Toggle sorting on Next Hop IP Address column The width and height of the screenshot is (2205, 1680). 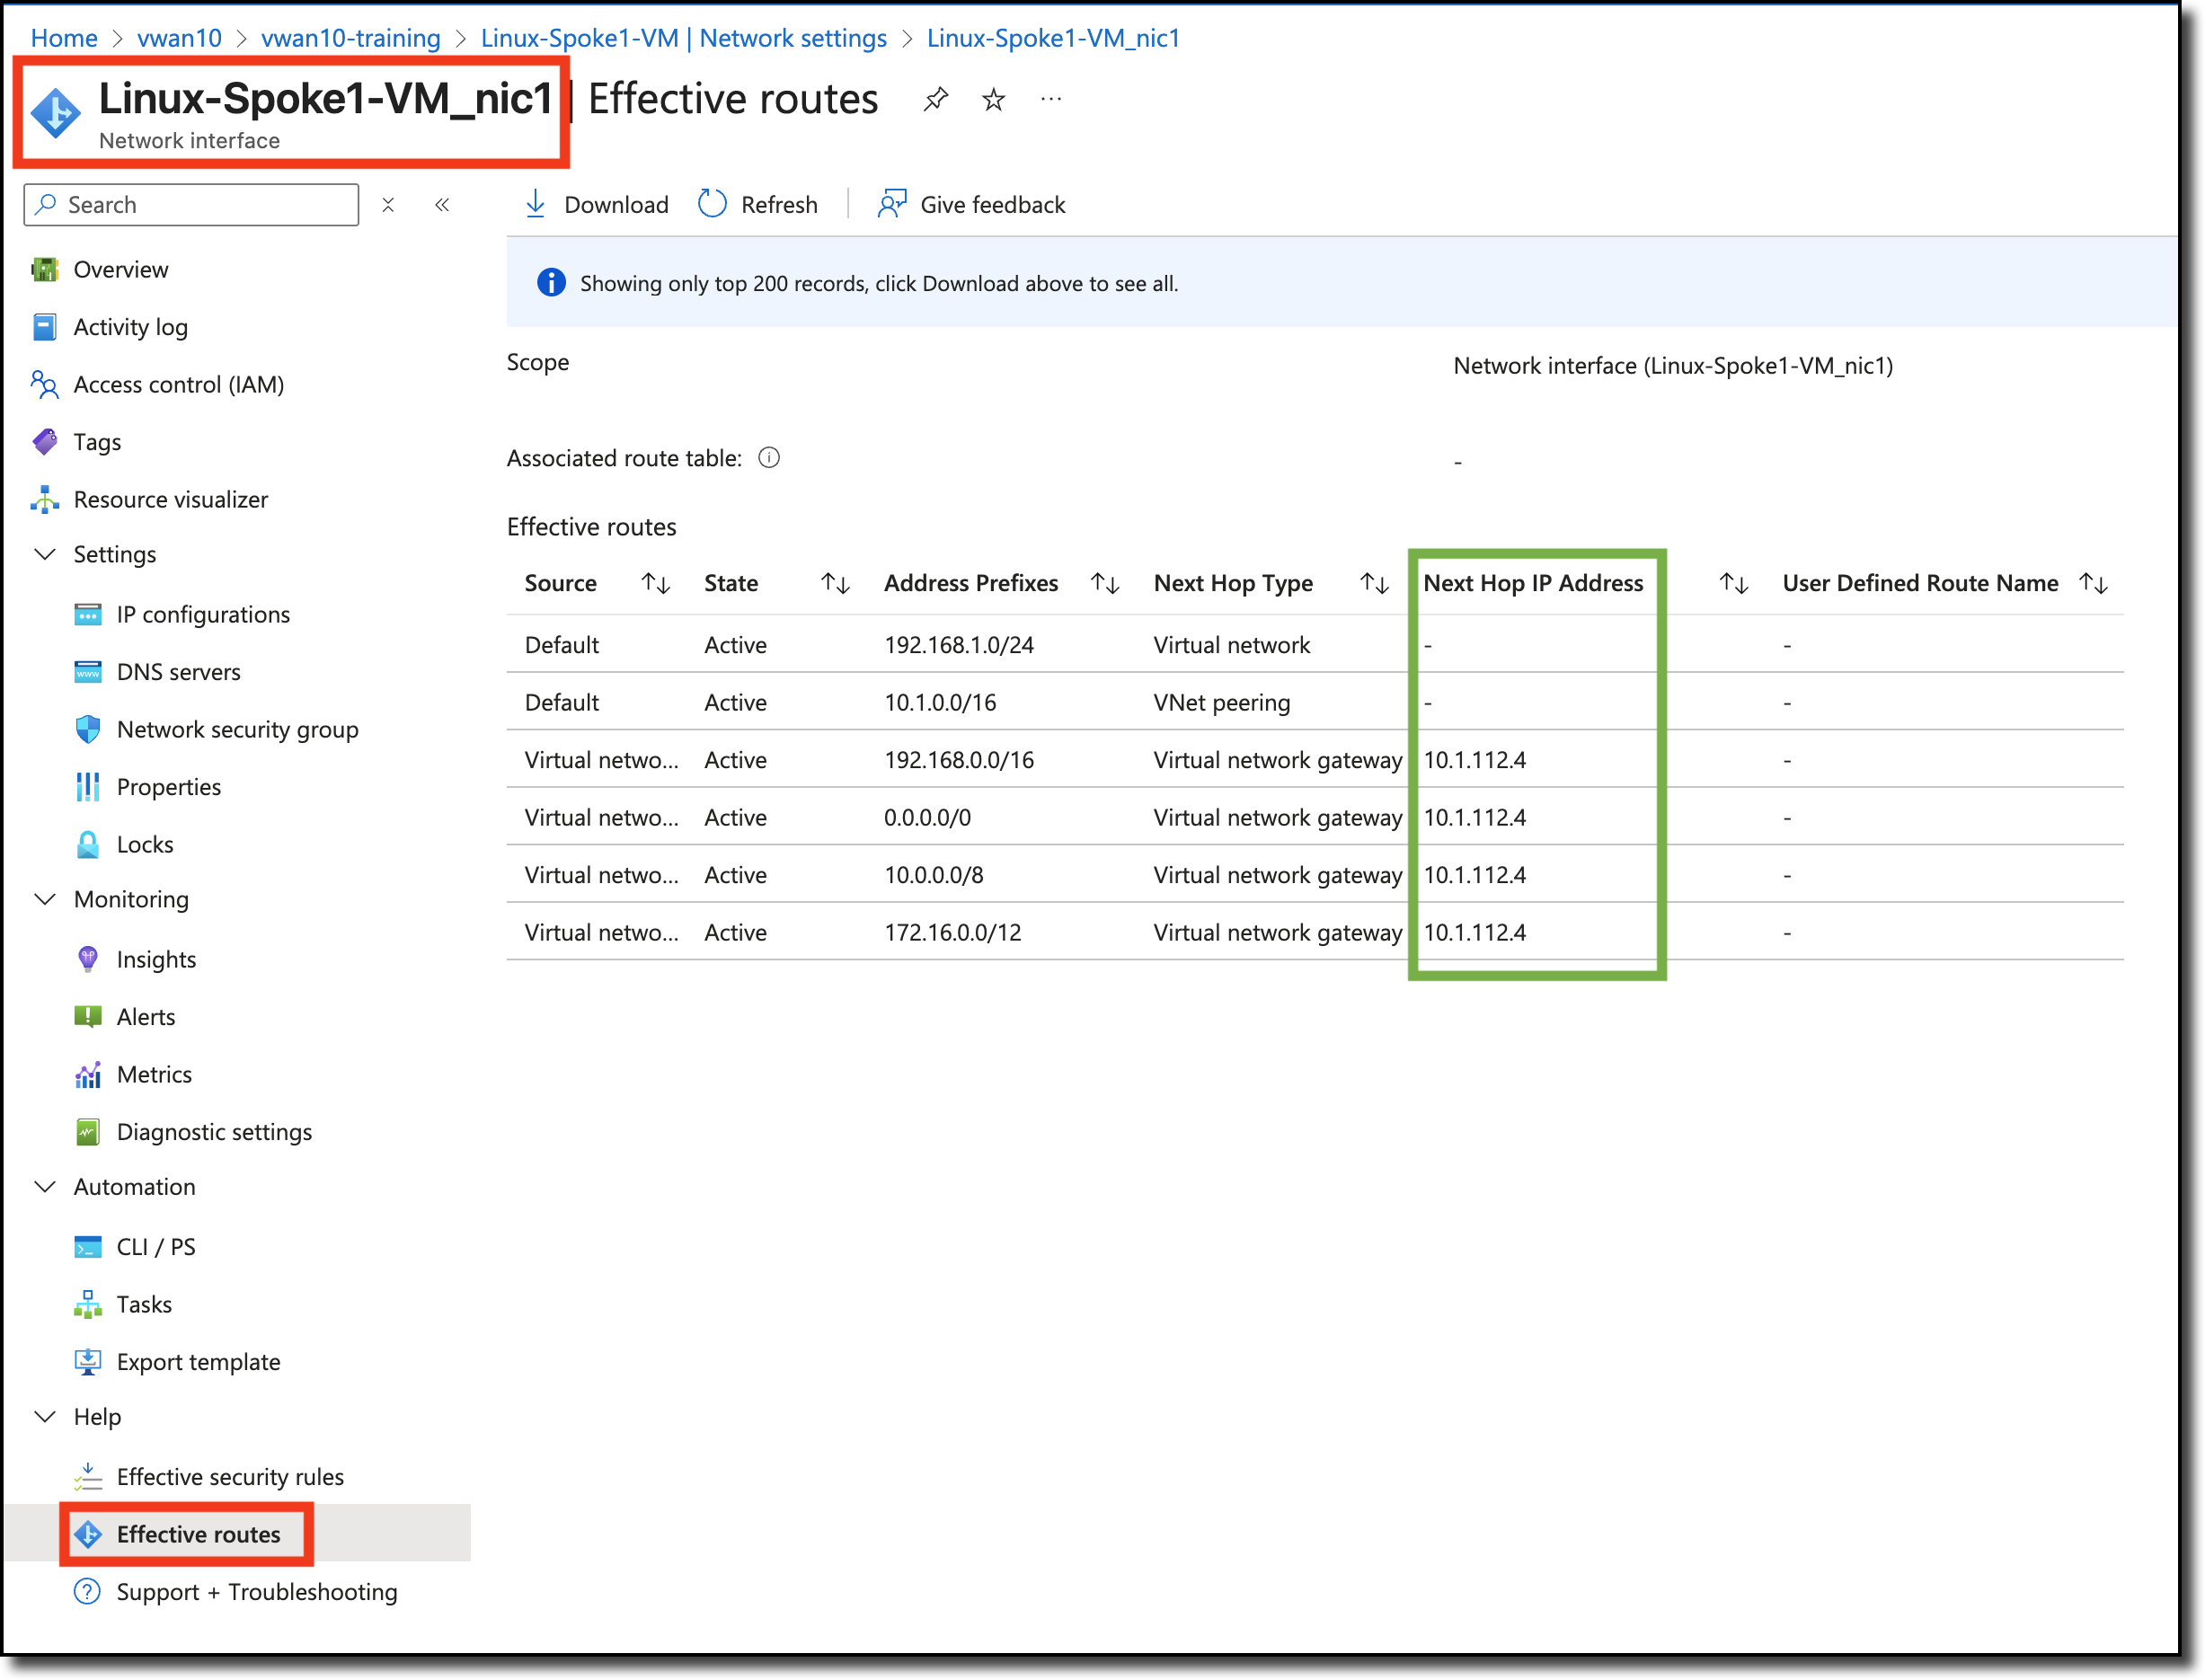(1735, 583)
